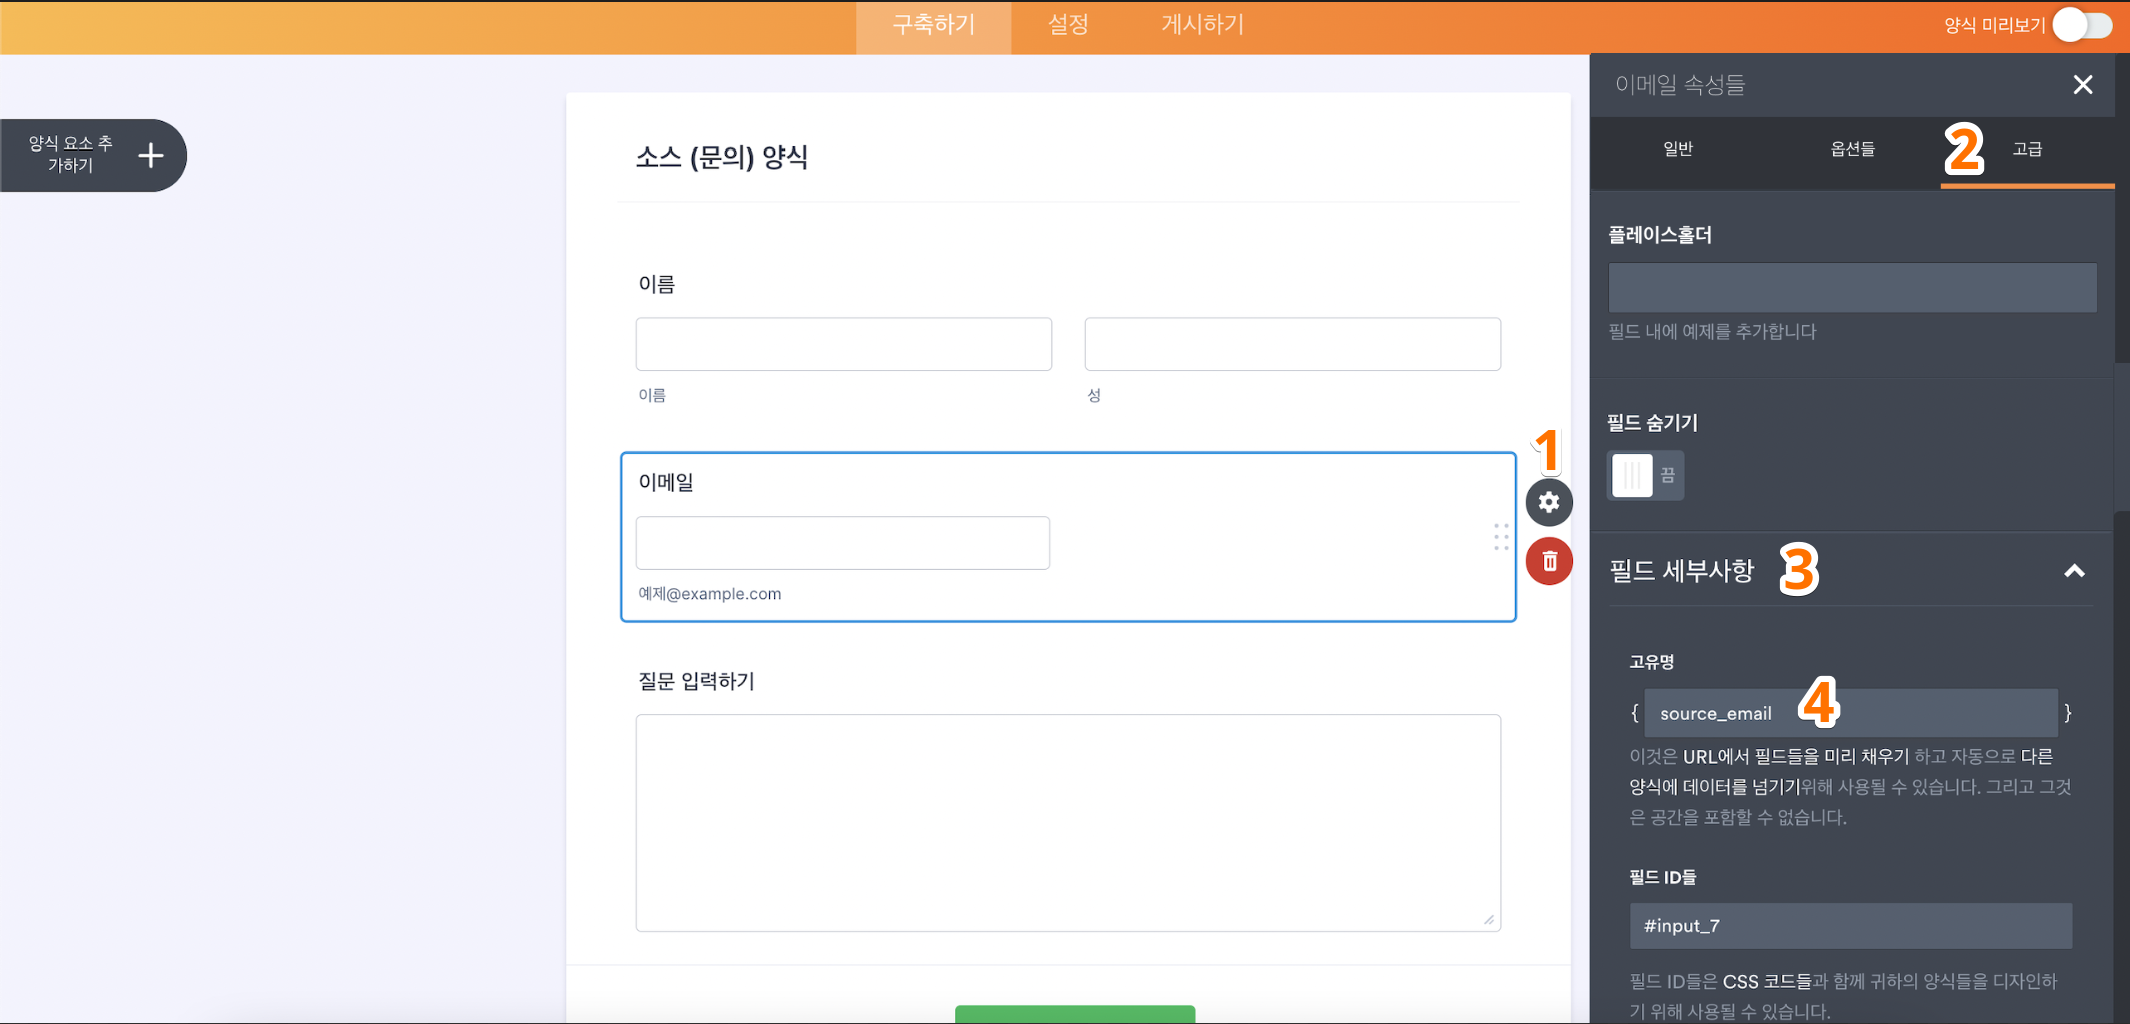2130x1024 pixels.
Task: Open the Settings top menu tab
Action: click(1067, 25)
